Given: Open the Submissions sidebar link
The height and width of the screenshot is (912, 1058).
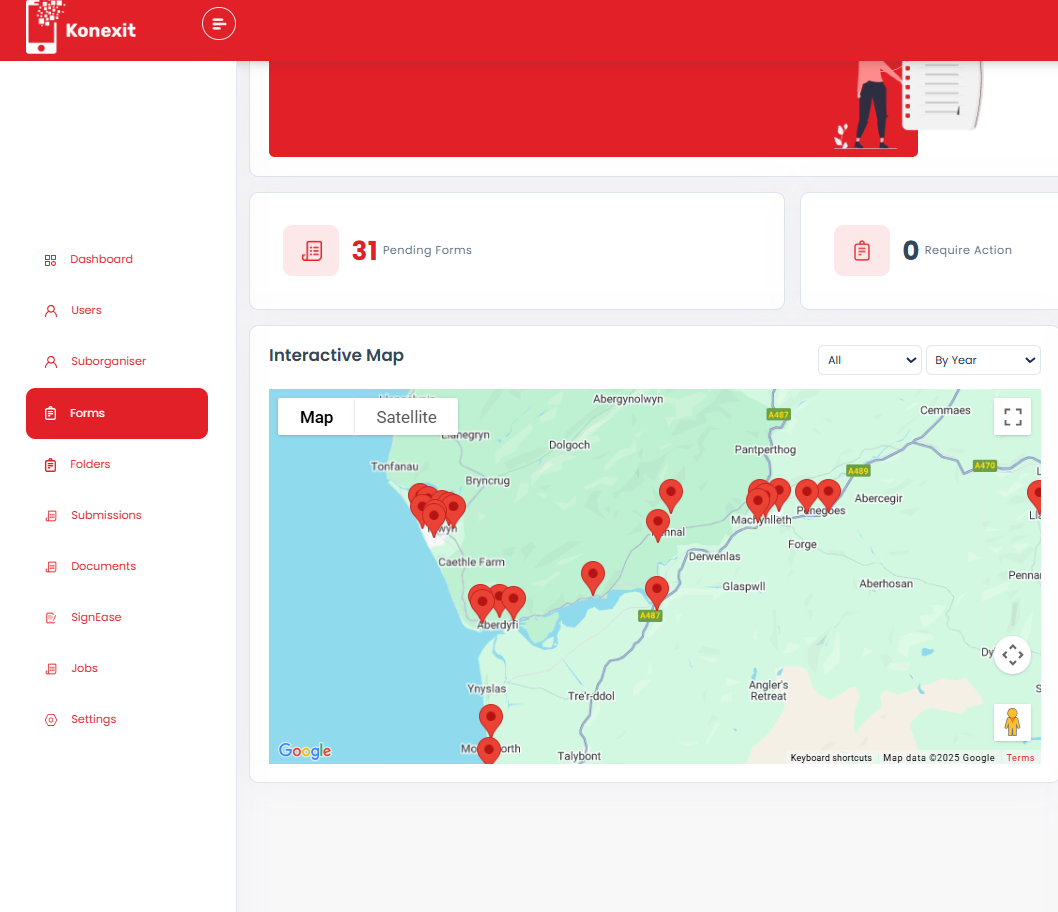Looking at the screenshot, I should 106,515.
